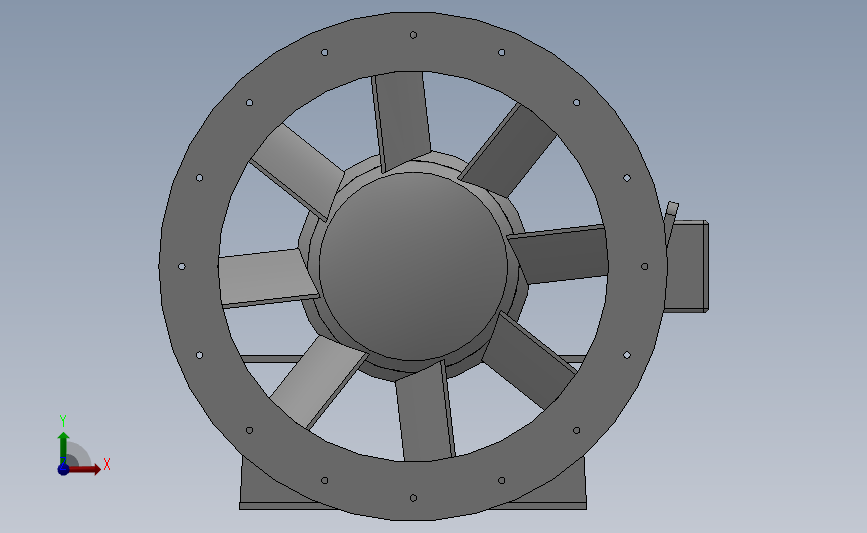
Task: Select the fan blade pointing right
Action: [x=558, y=254]
